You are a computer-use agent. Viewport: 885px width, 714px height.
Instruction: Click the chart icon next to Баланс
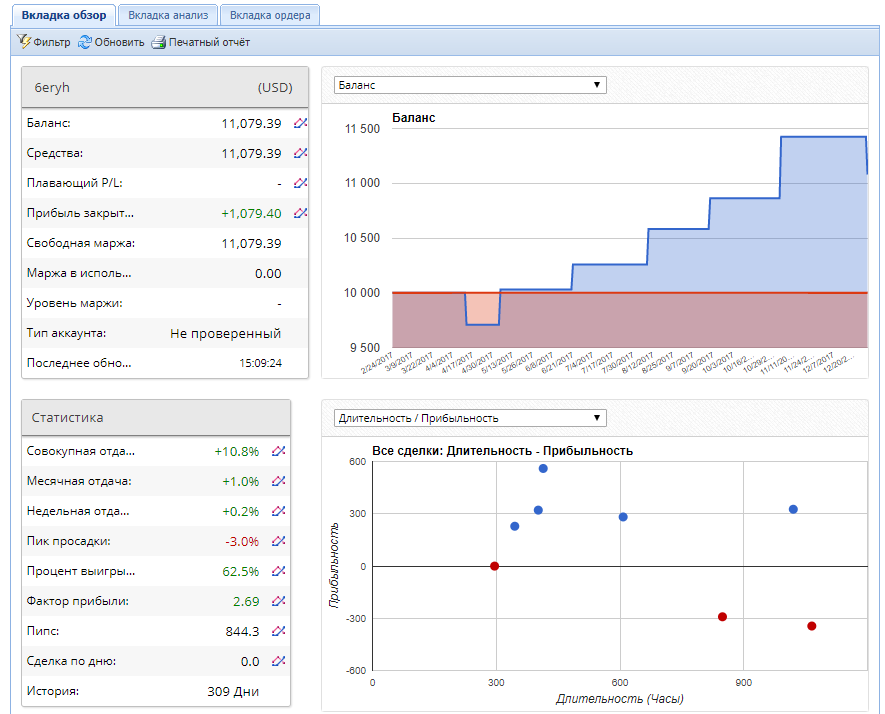[x=300, y=123]
